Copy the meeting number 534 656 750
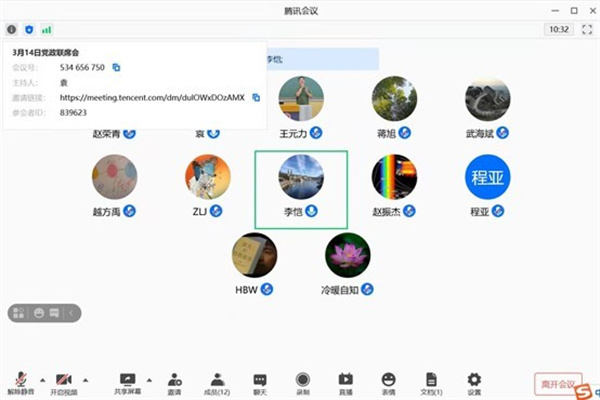 116,67
